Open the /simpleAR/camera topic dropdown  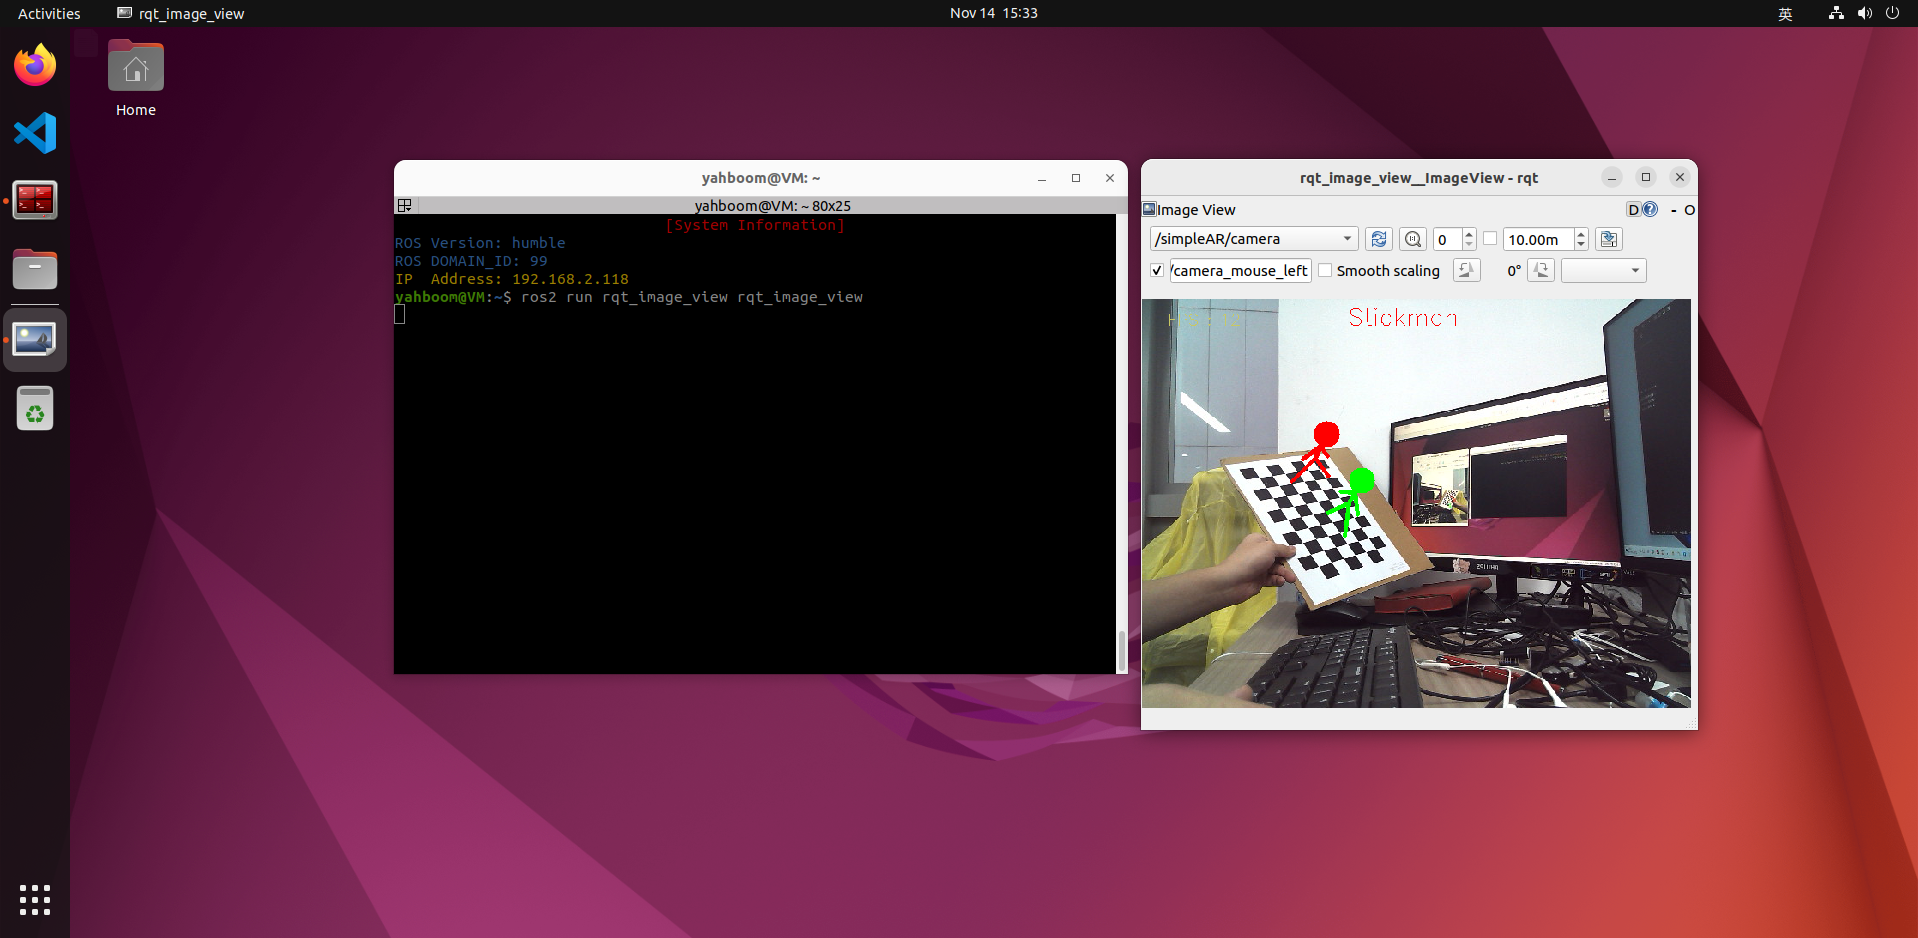1254,239
